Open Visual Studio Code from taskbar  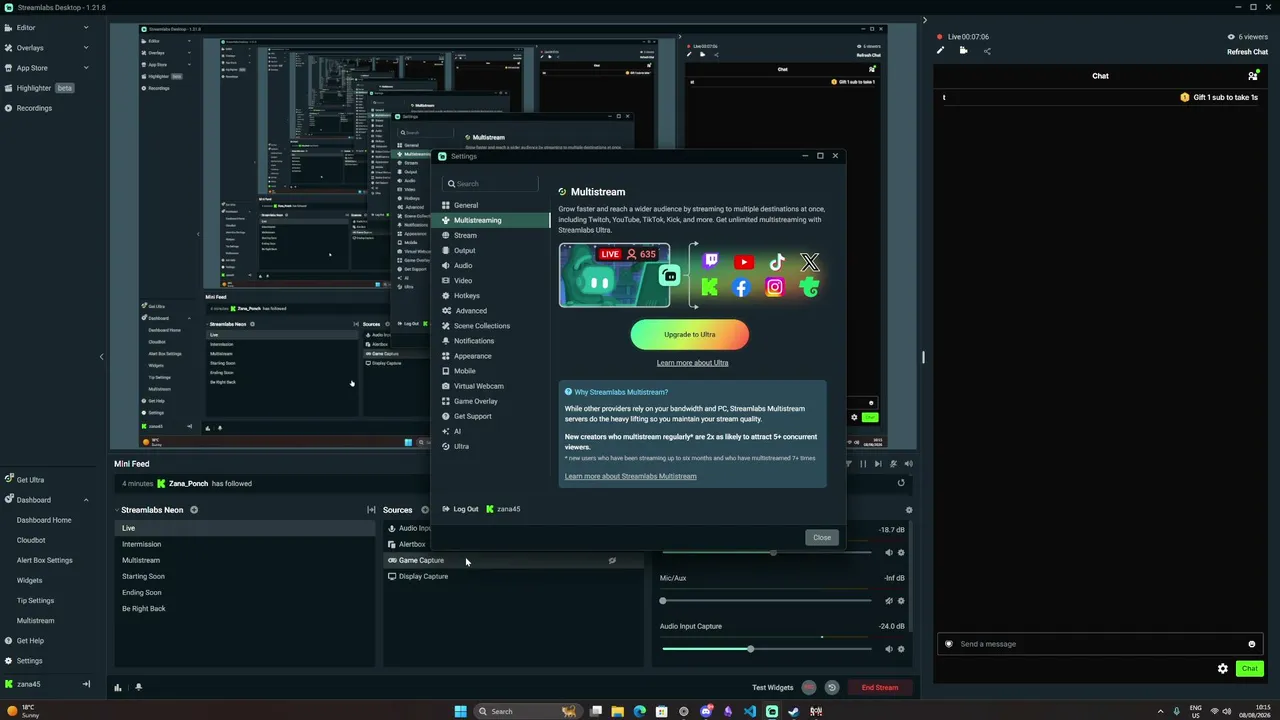[x=750, y=711]
